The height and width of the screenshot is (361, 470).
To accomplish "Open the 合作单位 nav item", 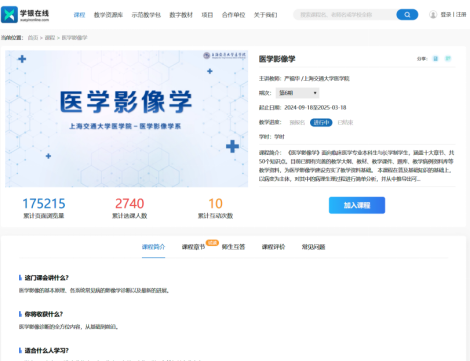I will 233,15.
